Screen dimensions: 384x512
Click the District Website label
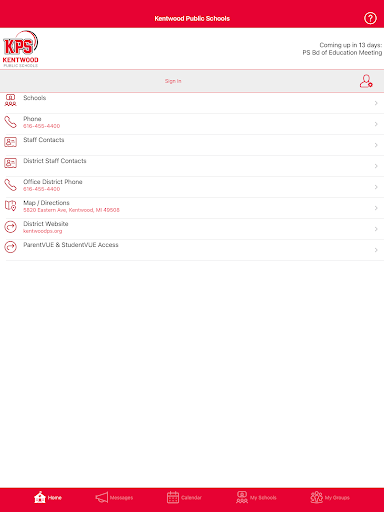(46, 224)
